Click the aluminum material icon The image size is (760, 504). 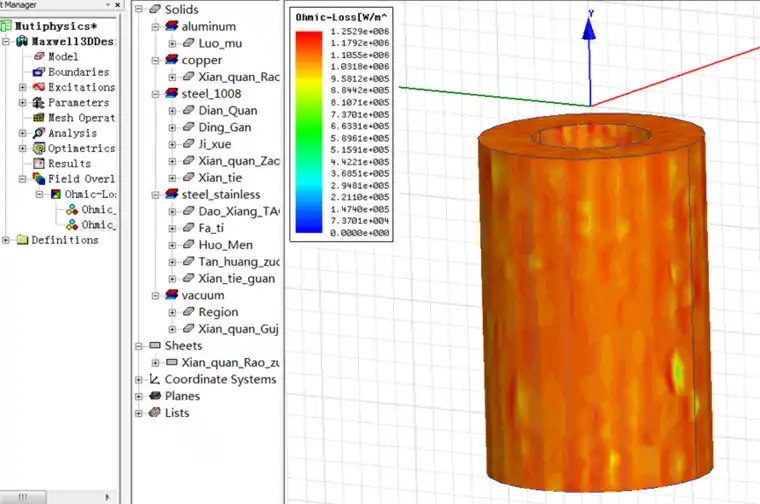pos(172,26)
